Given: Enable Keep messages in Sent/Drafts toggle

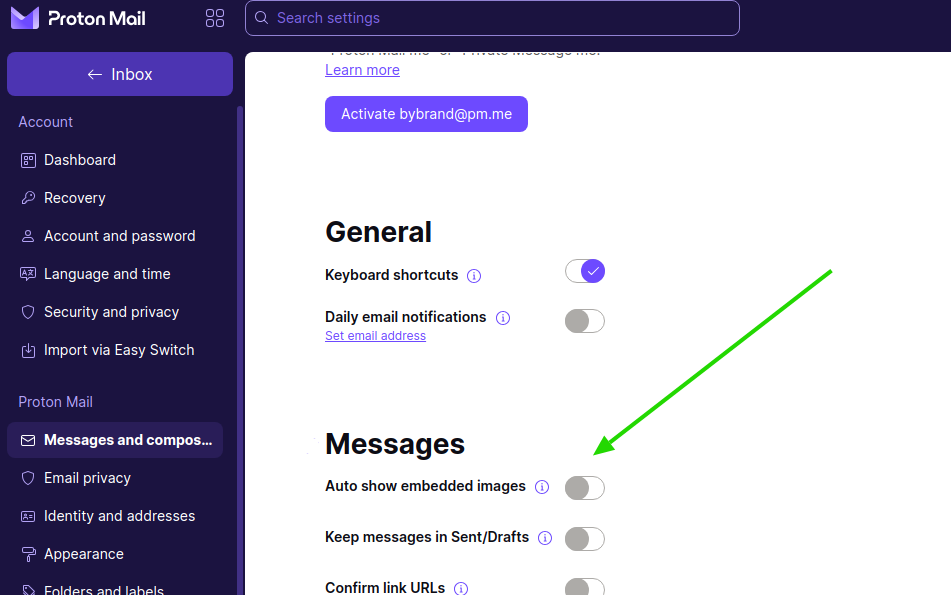Looking at the screenshot, I should (x=585, y=539).
